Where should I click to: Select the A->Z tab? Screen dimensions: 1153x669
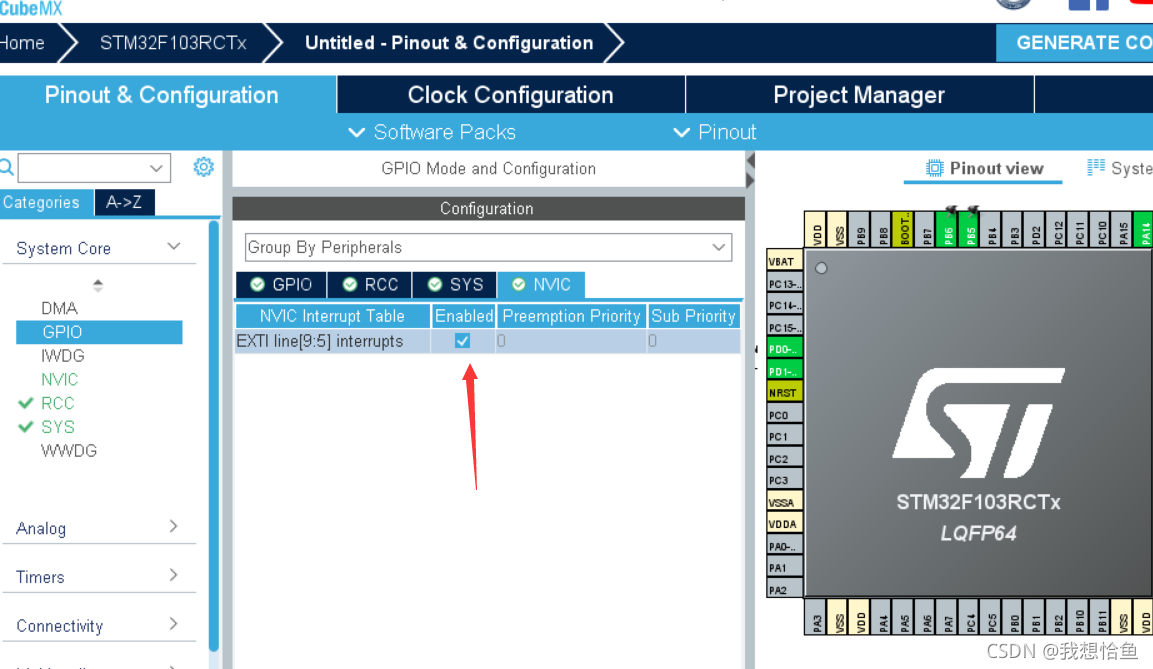(124, 202)
